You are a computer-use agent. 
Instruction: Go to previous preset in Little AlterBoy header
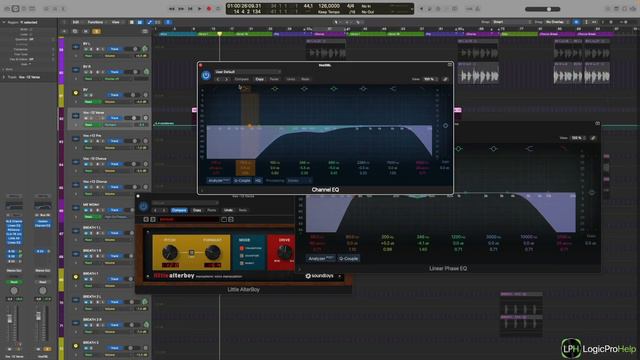(156, 210)
